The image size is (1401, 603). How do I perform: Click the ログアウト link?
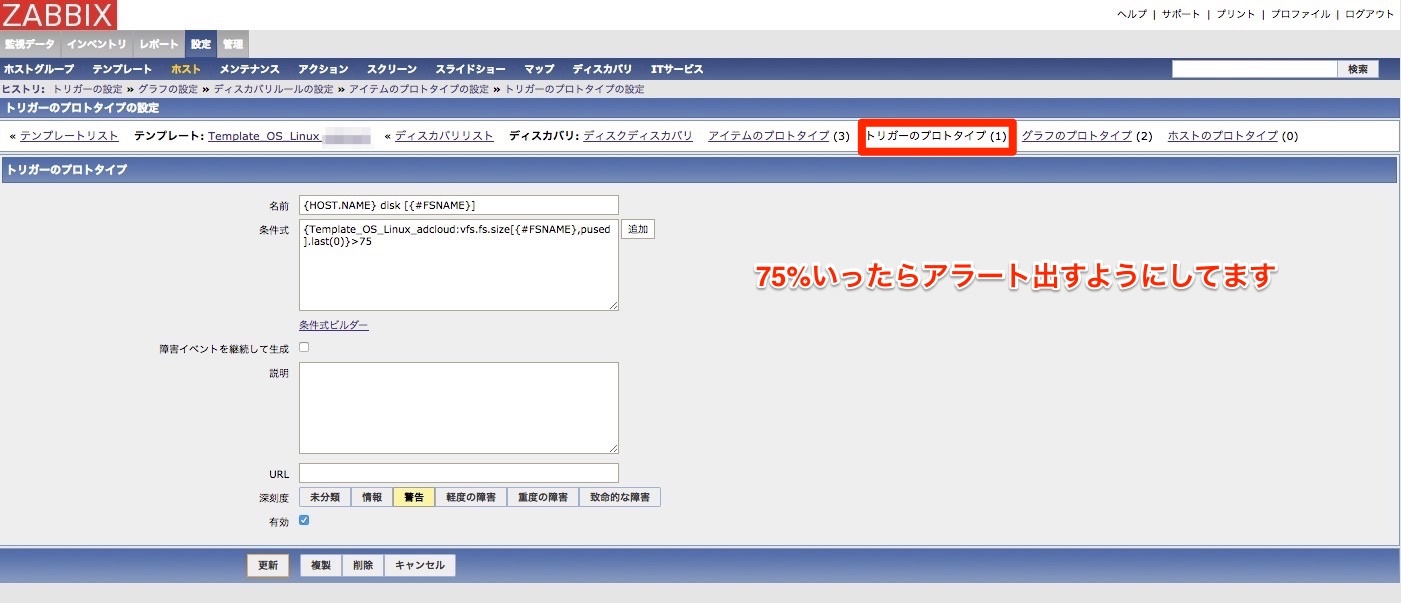tap(1369, 14)
